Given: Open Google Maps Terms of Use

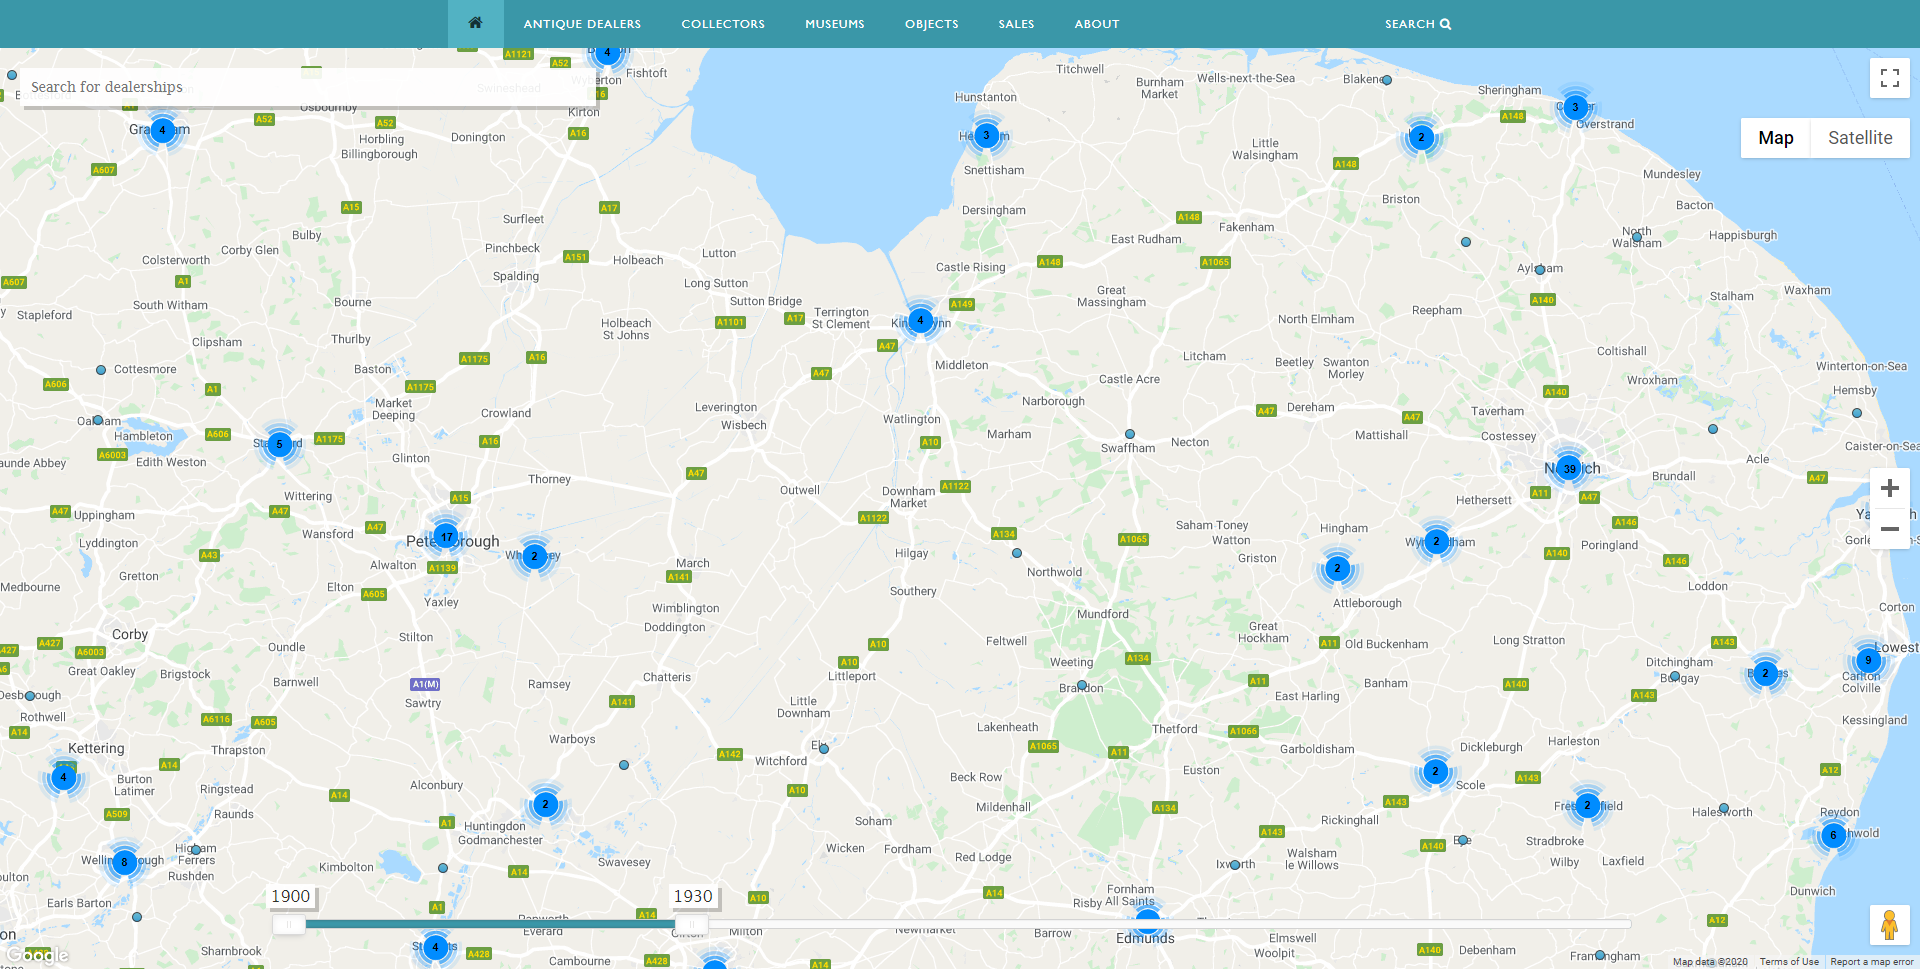Looking at the screenshot, I should pos(1789,962).
